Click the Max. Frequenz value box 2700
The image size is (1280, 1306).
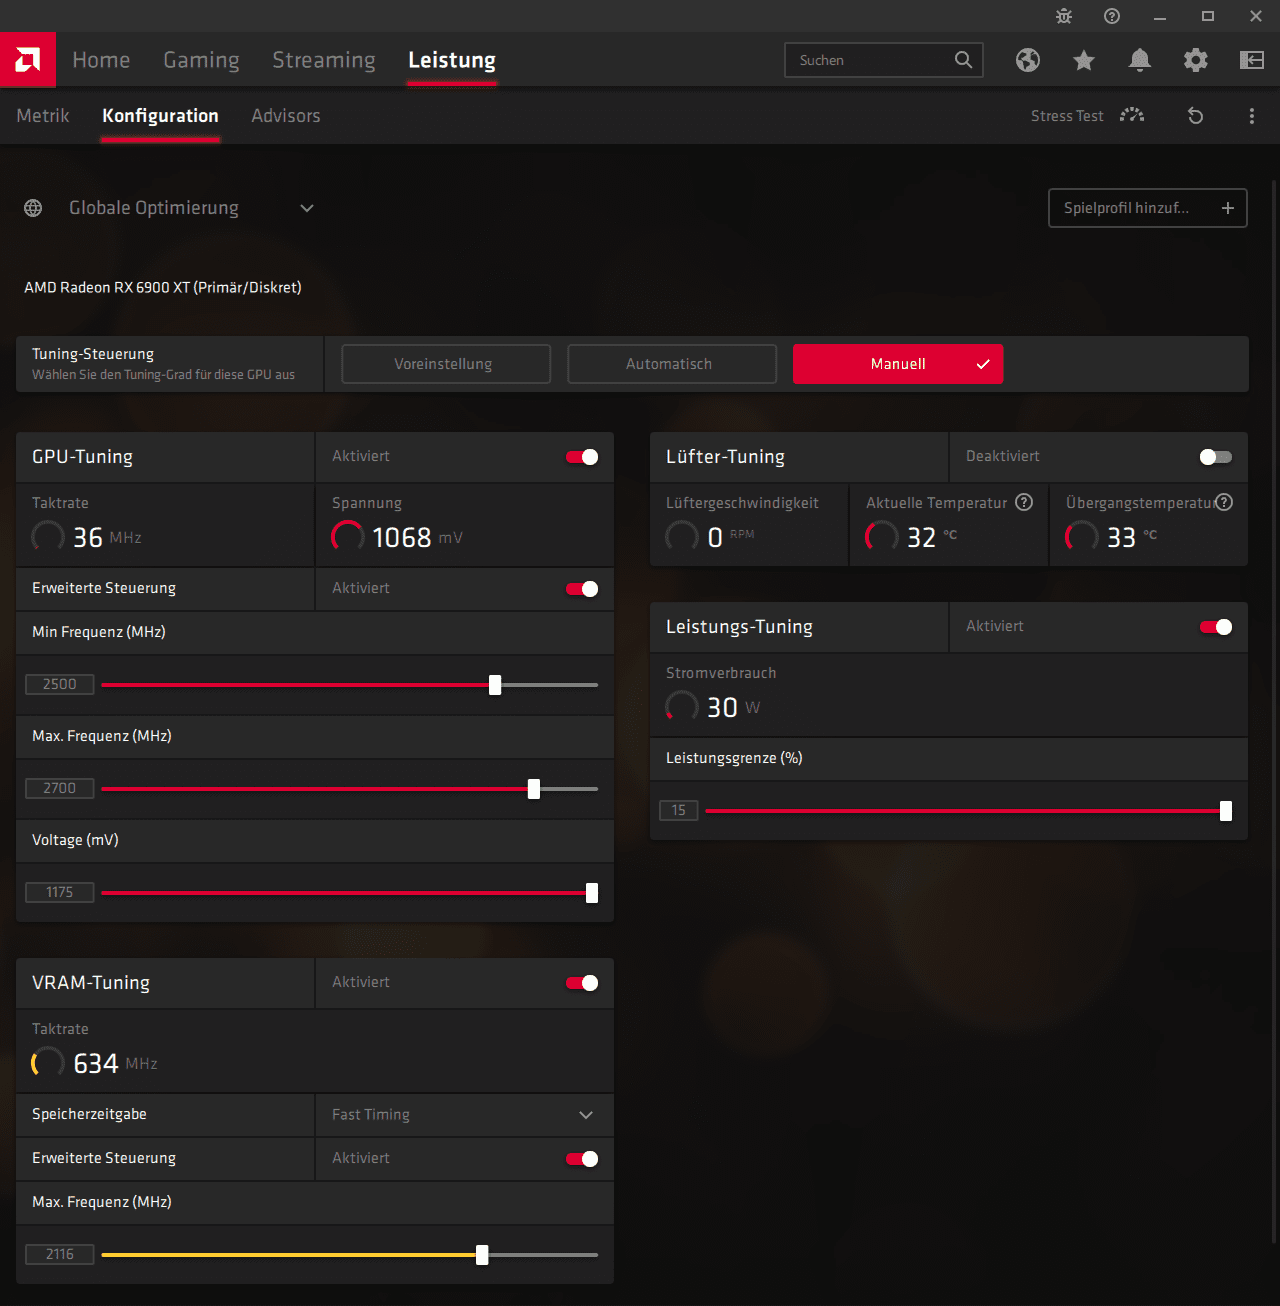(x=60, y=789)
